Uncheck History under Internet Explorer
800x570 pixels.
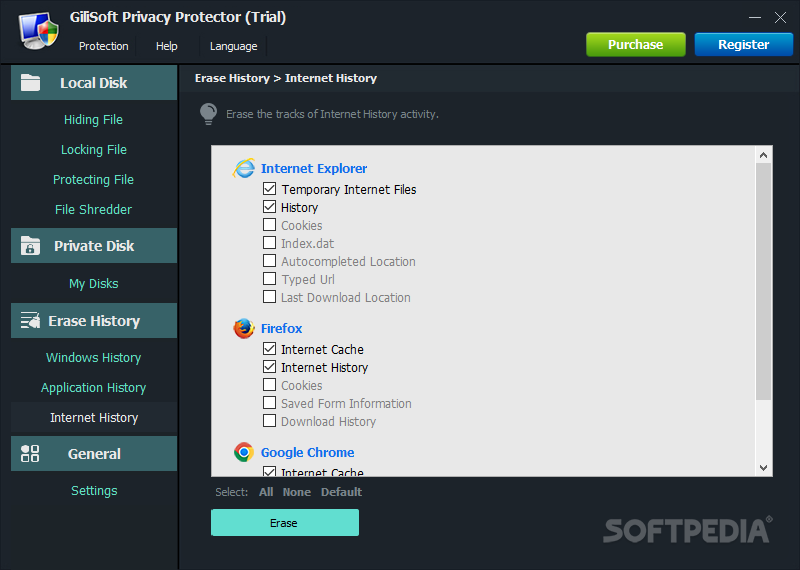[269, 207]
